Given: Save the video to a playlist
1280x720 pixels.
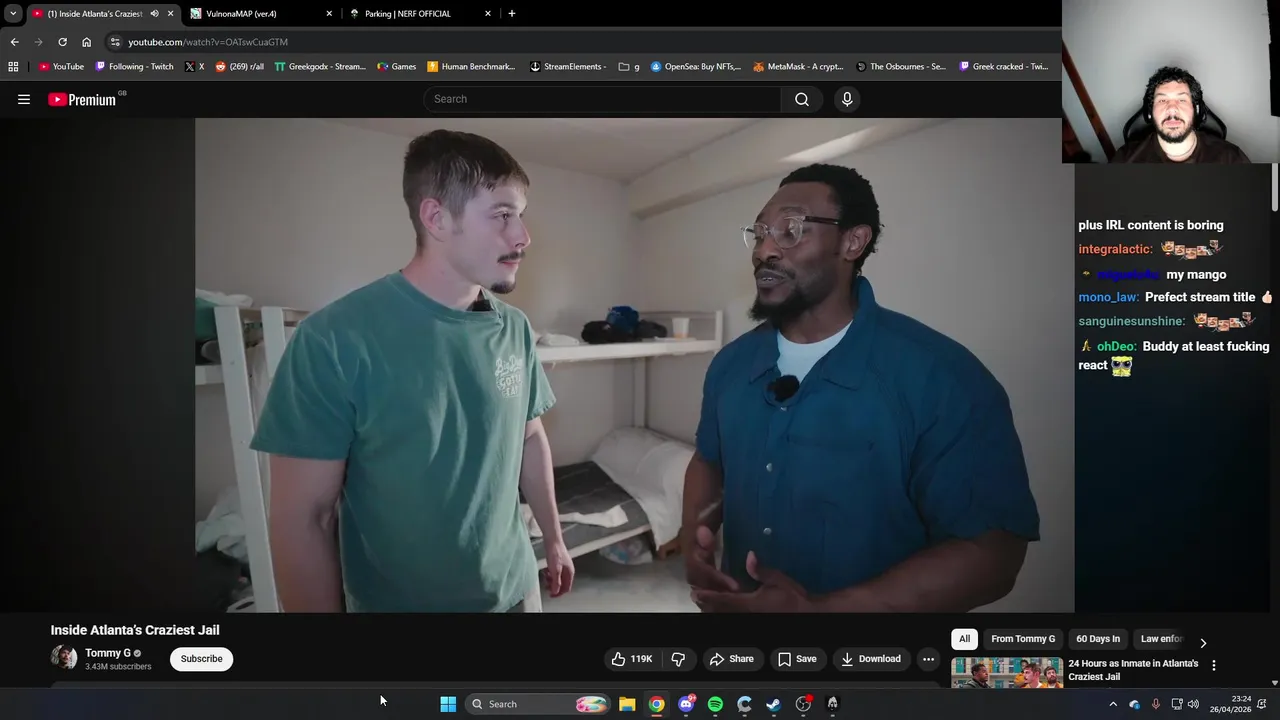Looking at the screenshot, I should tap(797, 659).
